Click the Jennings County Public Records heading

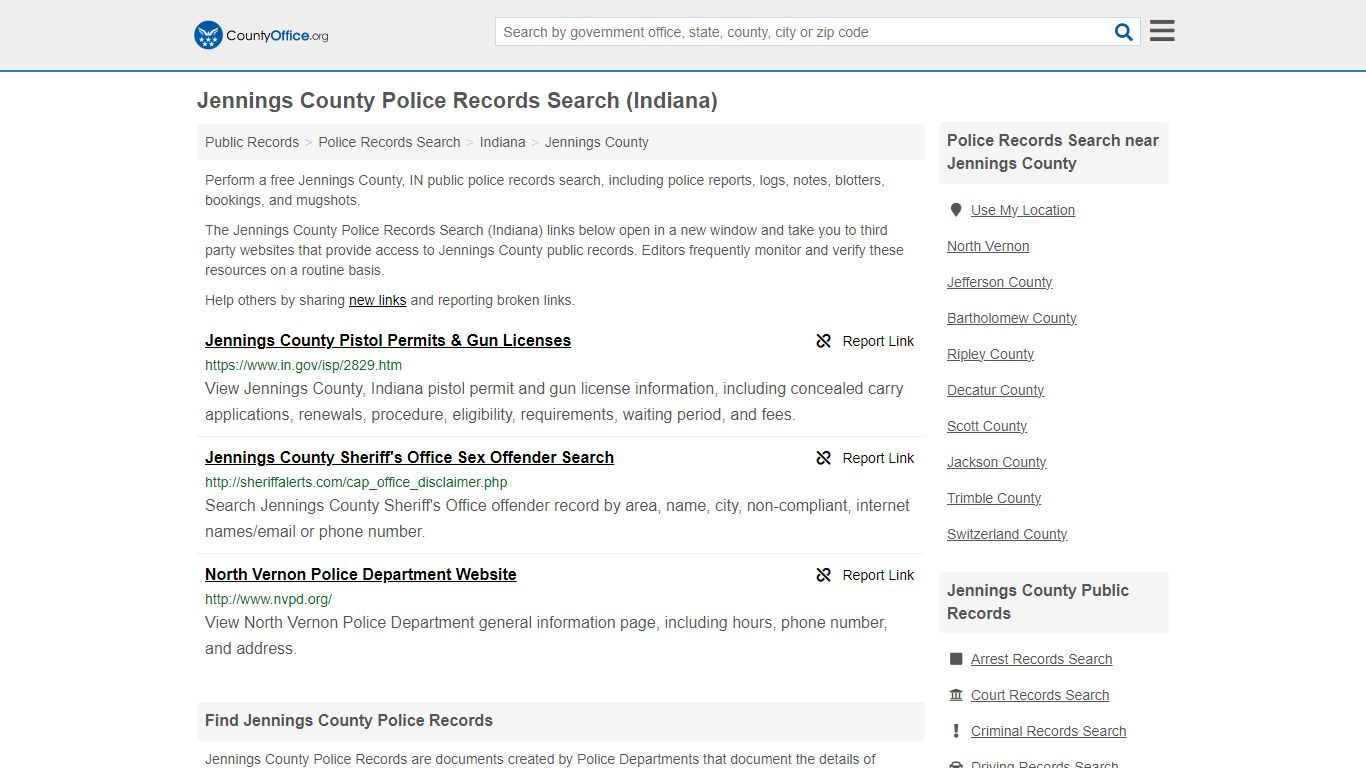point(1038,602)
